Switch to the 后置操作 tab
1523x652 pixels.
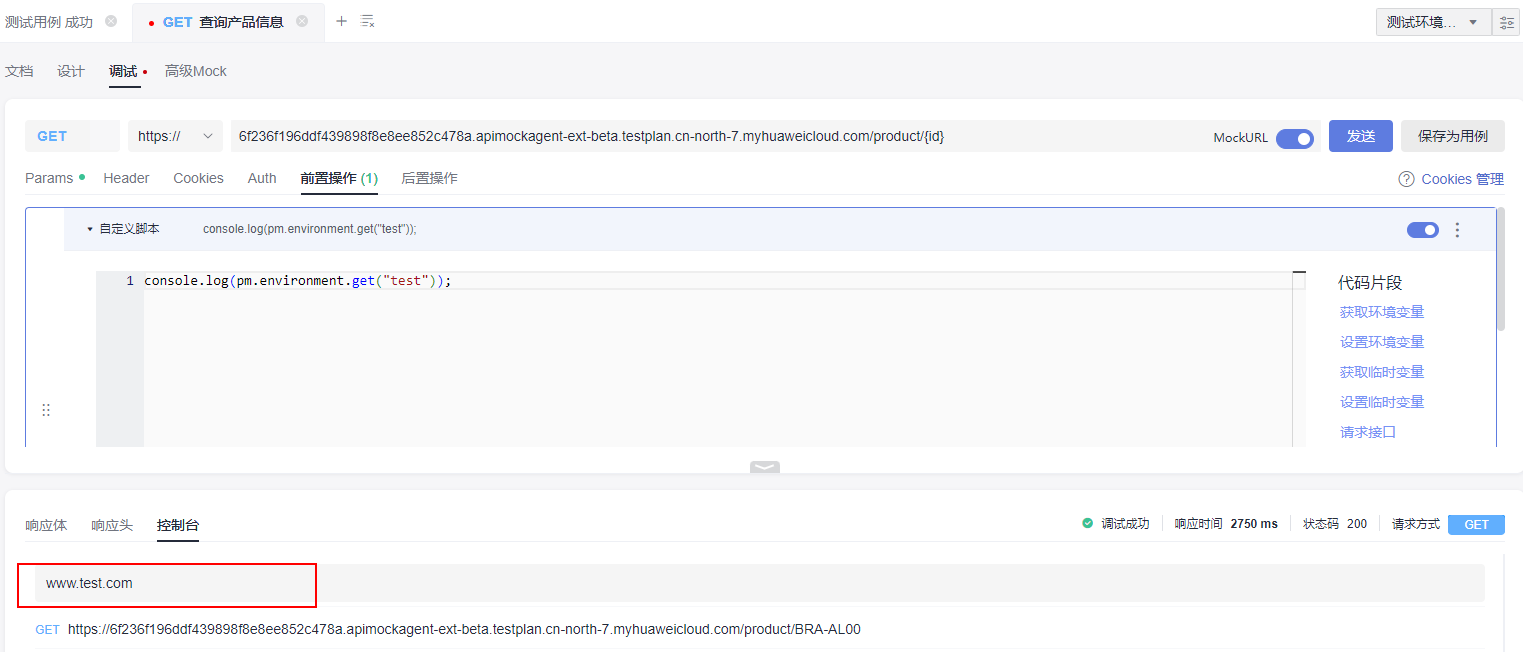(x=429, y=178)
